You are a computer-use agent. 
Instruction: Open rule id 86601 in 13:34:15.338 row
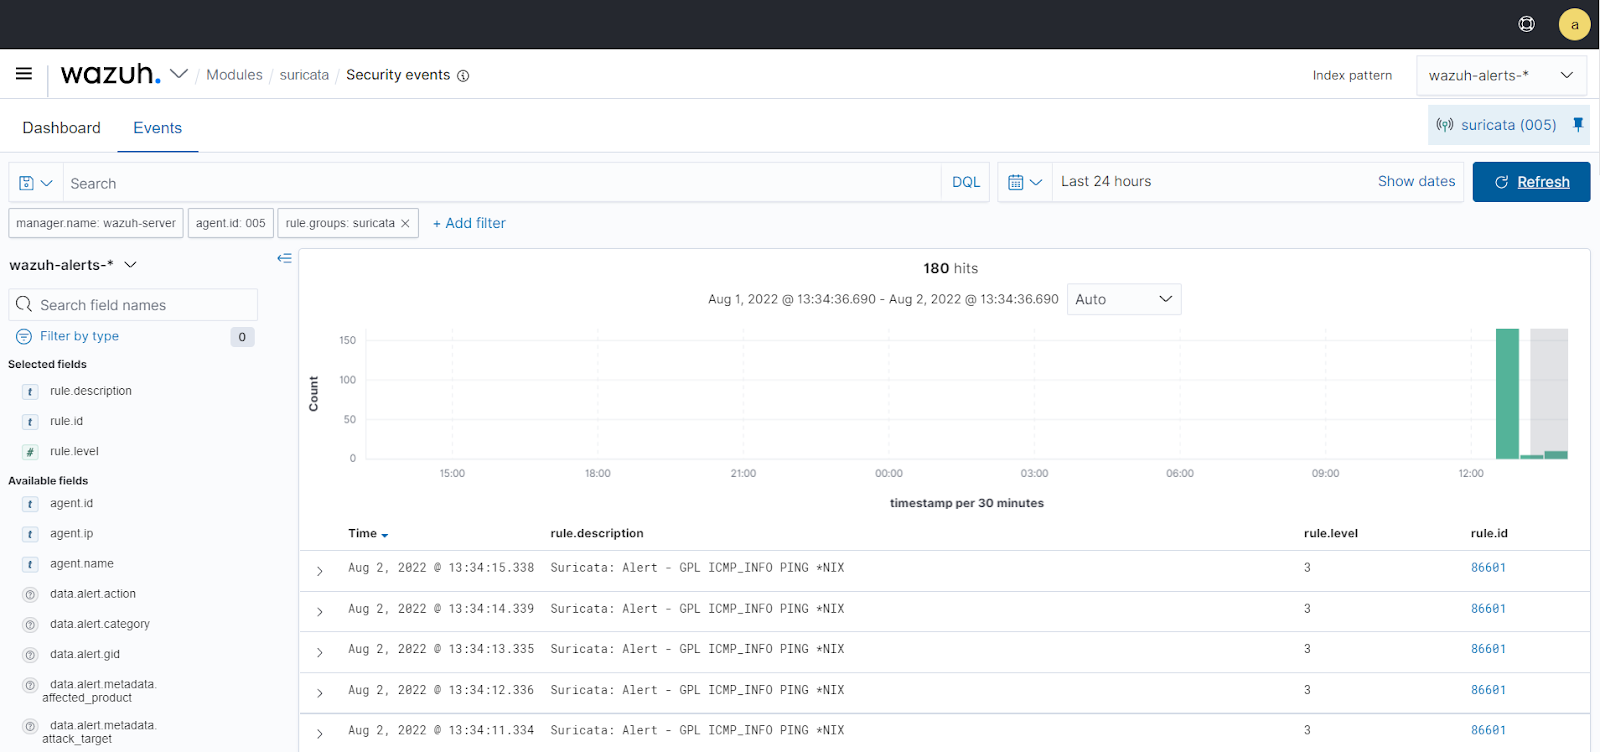pyautogui.click(x=1488, y=568)
